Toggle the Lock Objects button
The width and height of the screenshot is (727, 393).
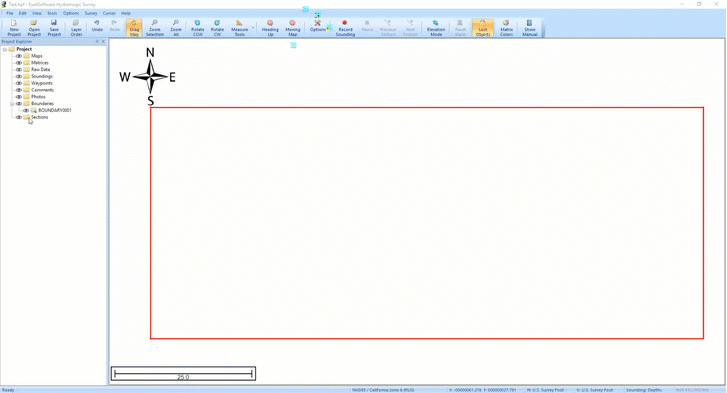coord(483,28)
